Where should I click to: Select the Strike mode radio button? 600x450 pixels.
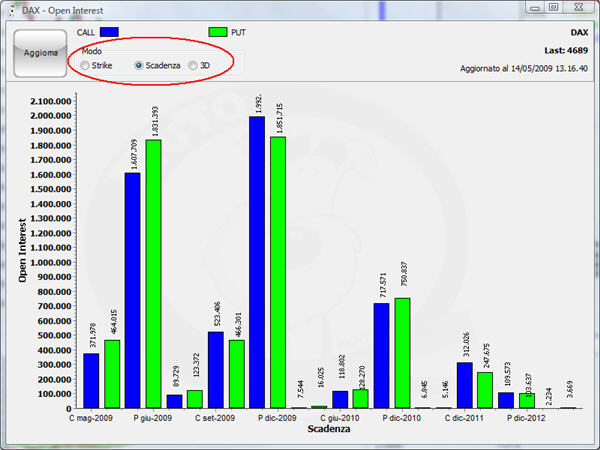tap(85, 65)
